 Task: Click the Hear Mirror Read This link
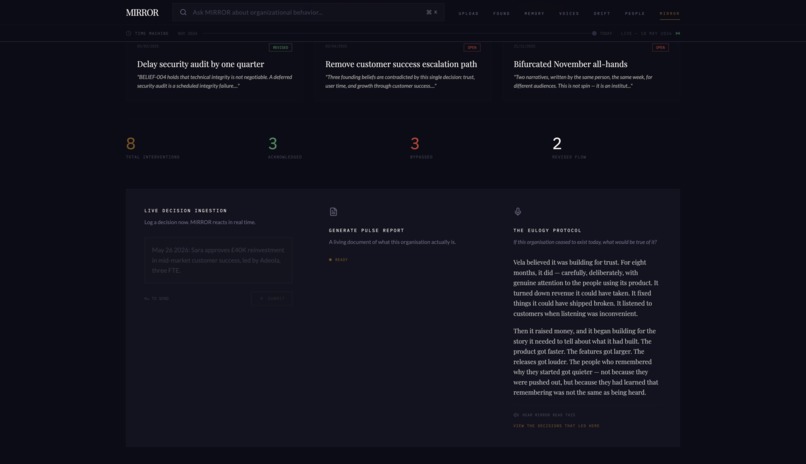[548, 415]
